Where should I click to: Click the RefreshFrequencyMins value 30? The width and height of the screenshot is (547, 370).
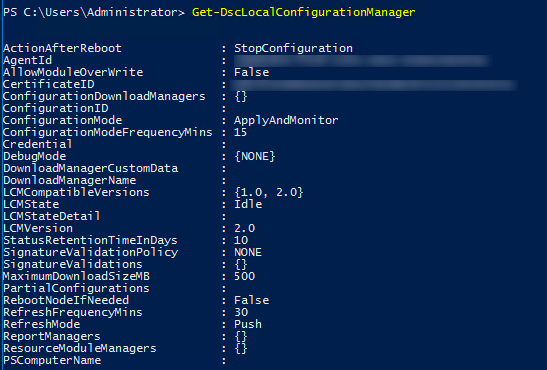click(241, 312)
